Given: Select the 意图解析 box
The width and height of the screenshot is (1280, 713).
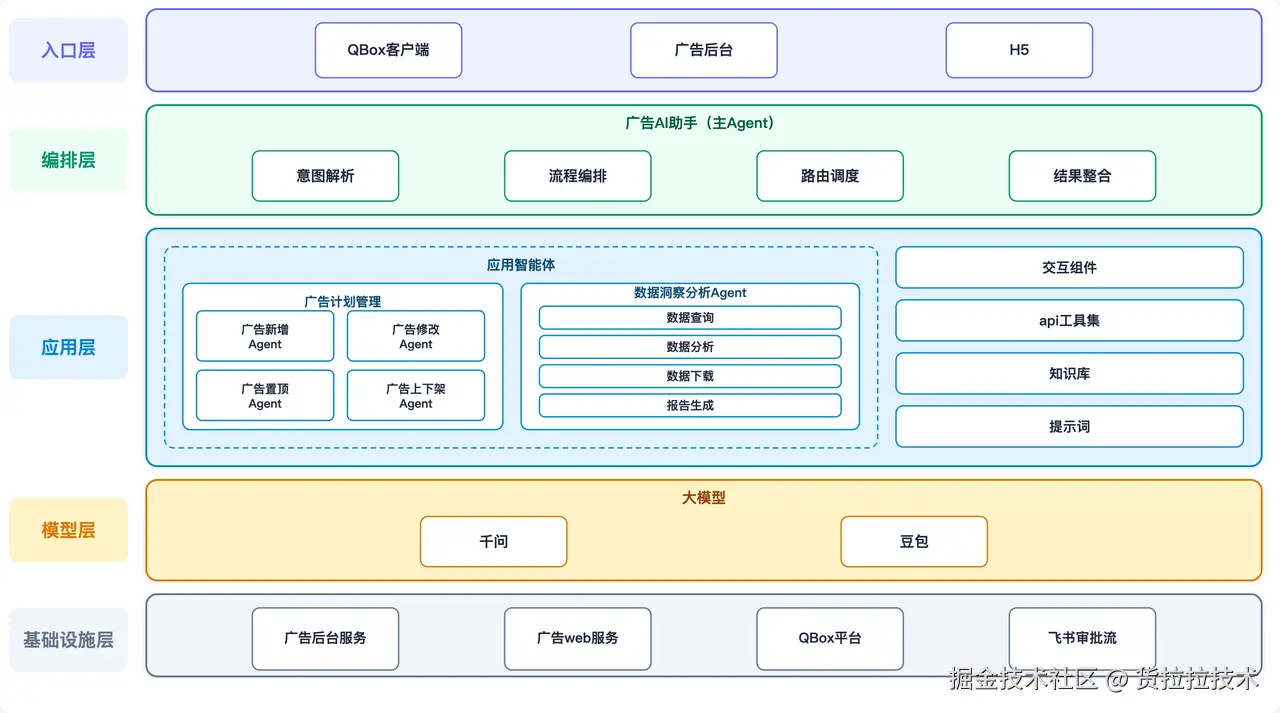Looking at the screenshot, I should click(325, 176).
